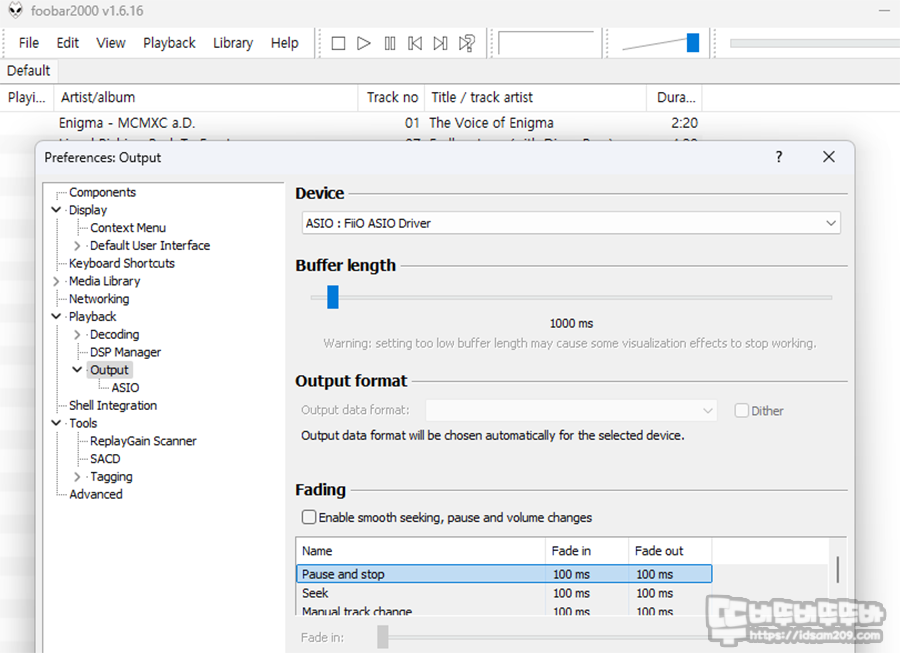Minimize the foobar2000 window

click(x=884, y=10)
